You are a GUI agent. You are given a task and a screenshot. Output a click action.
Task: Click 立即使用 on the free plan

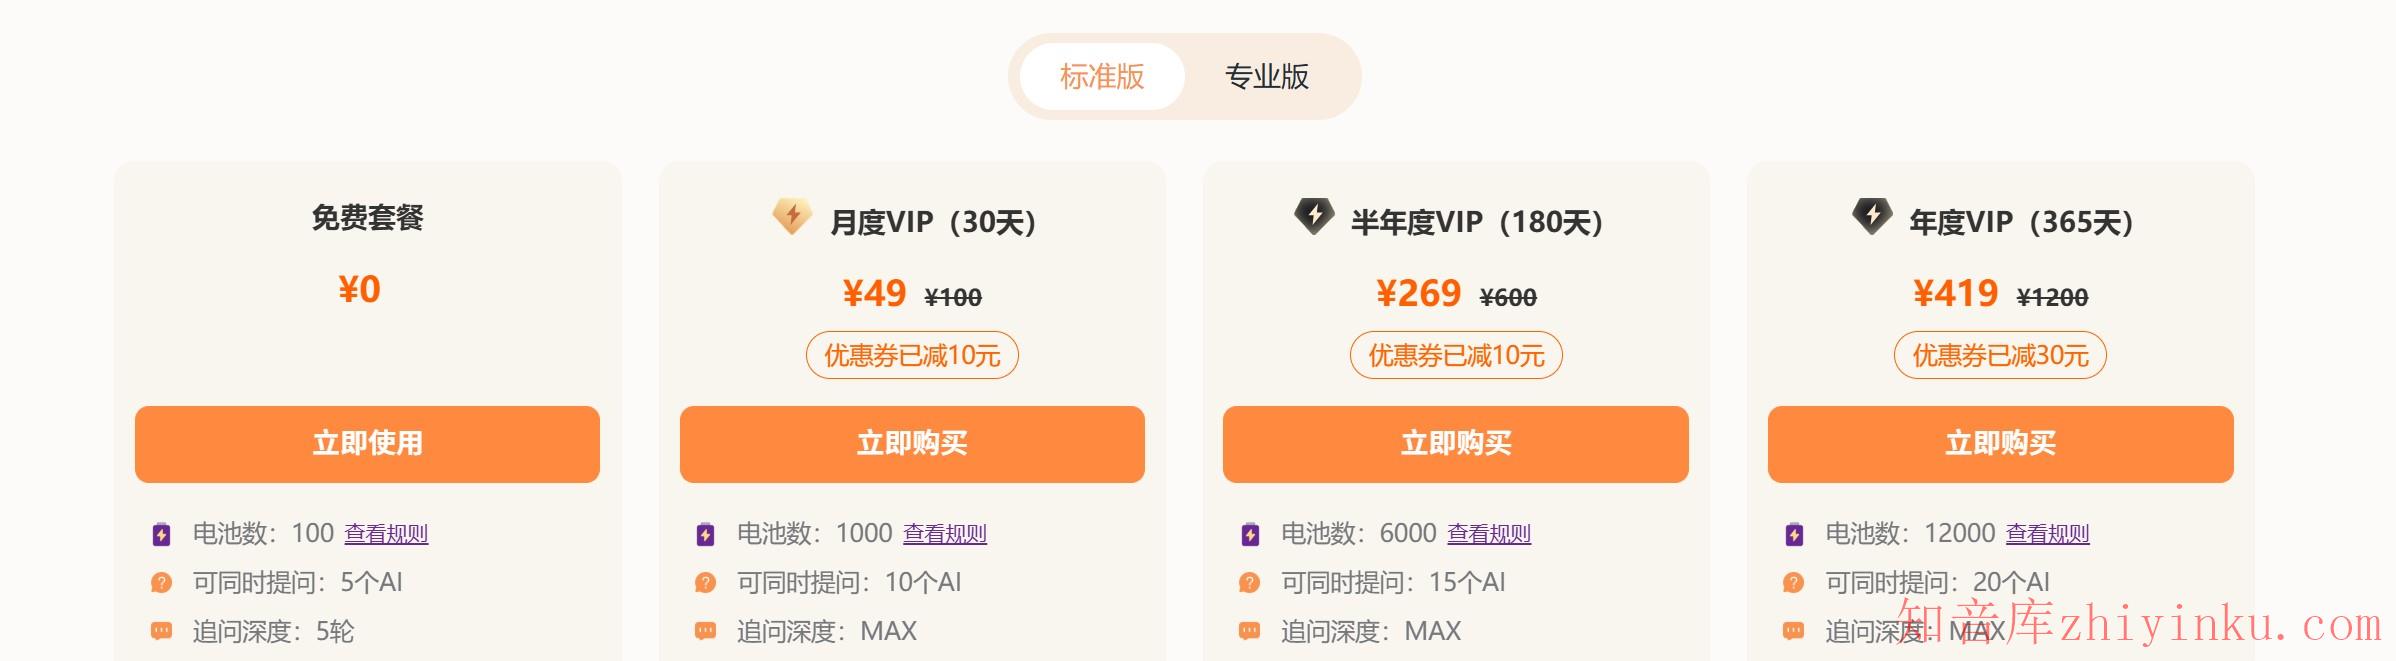pyautogui.click(x=367, y=444)
